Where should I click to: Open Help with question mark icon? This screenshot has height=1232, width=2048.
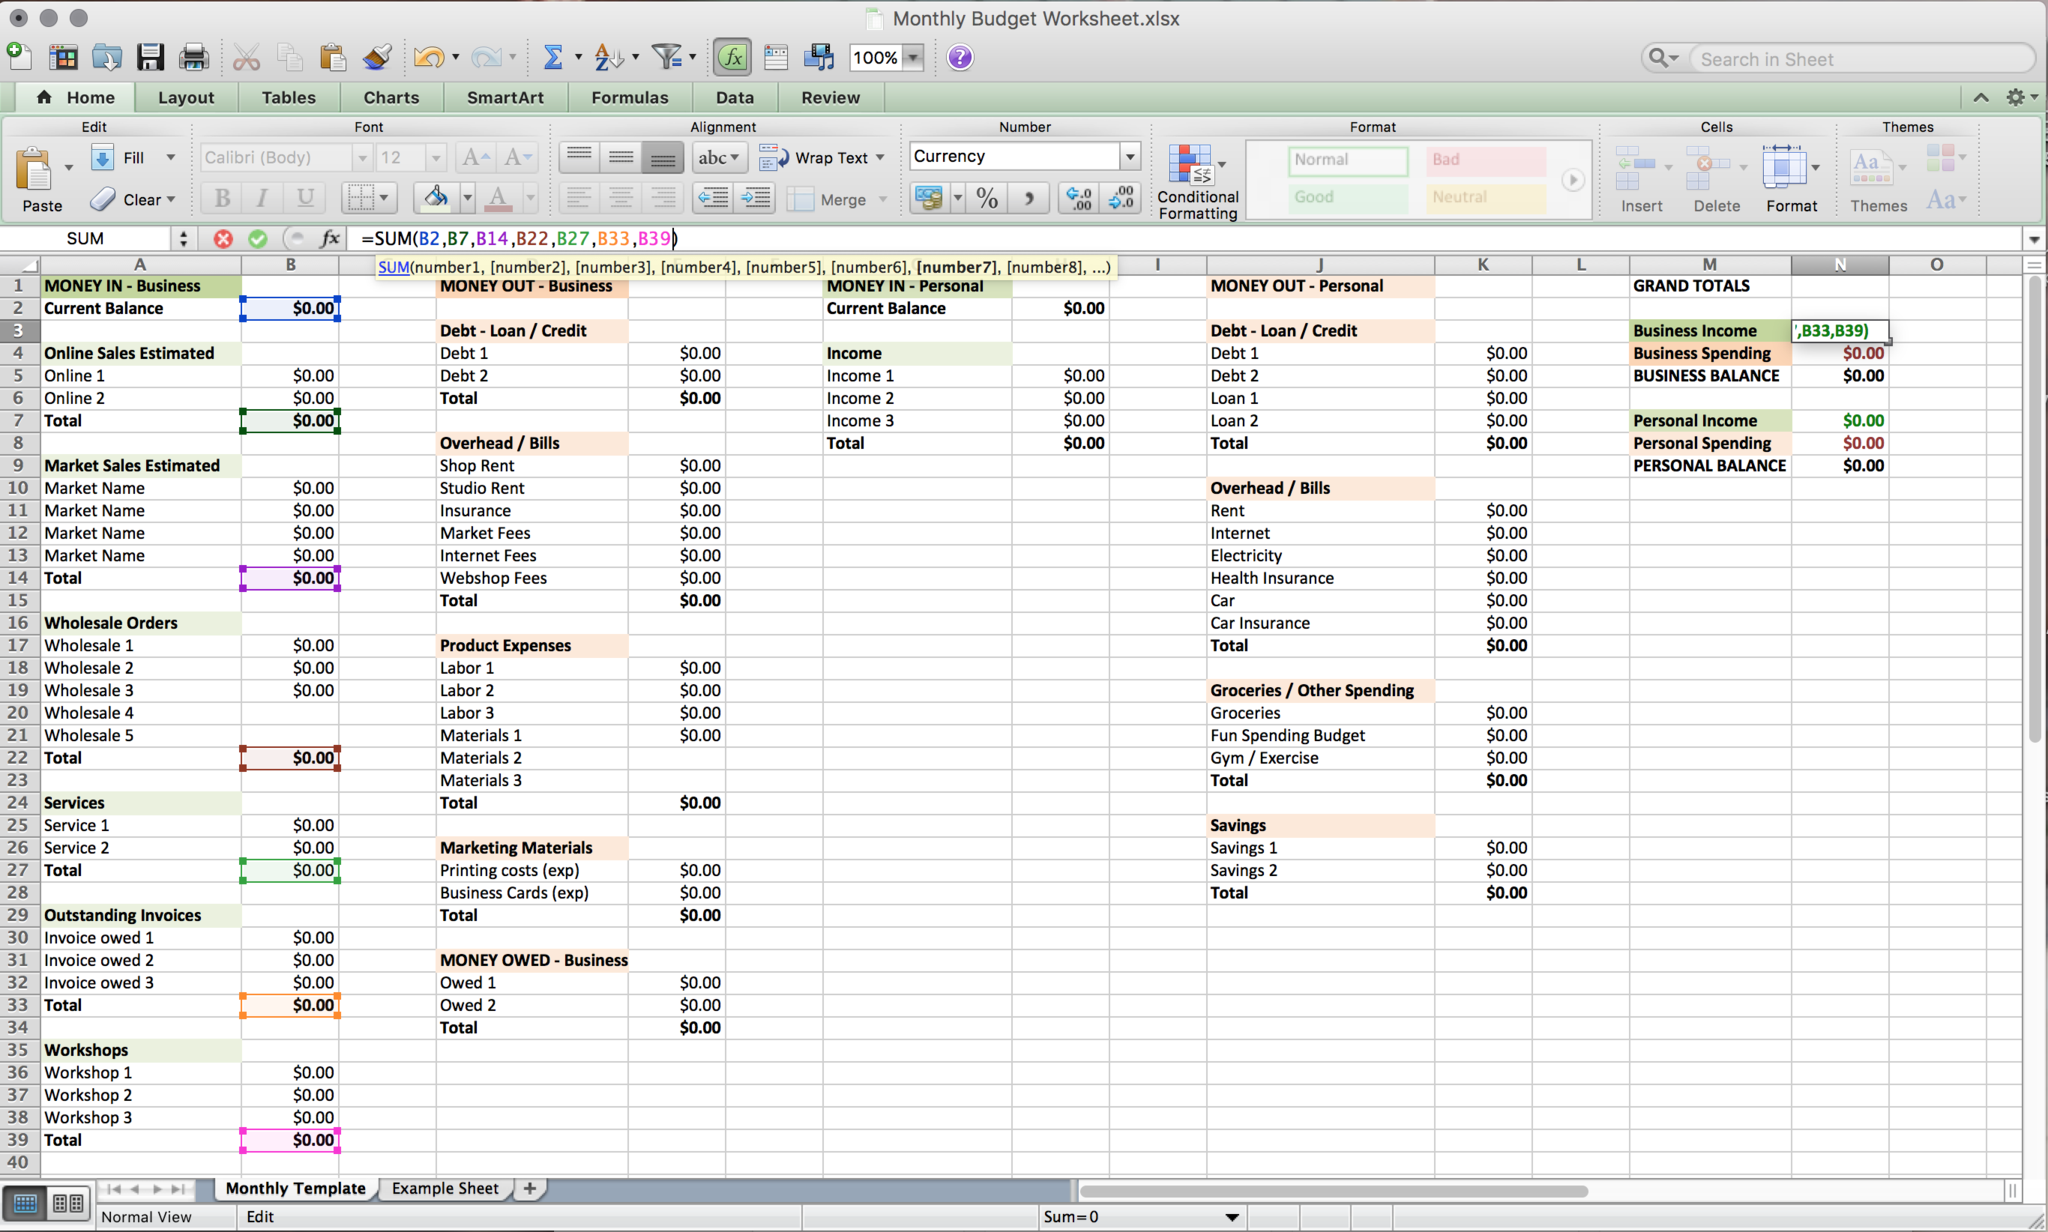coord(960,57)
